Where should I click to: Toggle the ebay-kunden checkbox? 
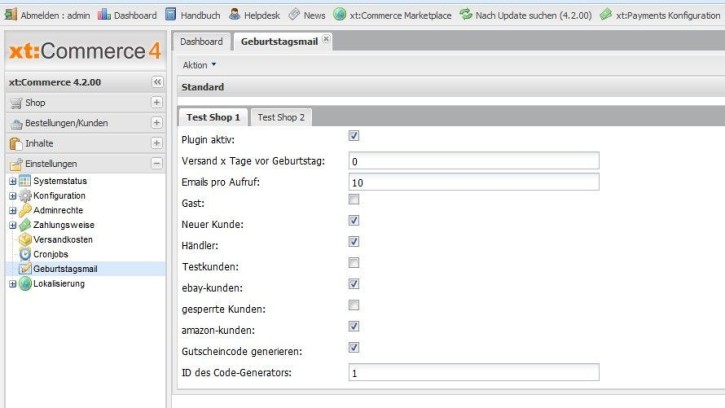[x=354, y=284]
